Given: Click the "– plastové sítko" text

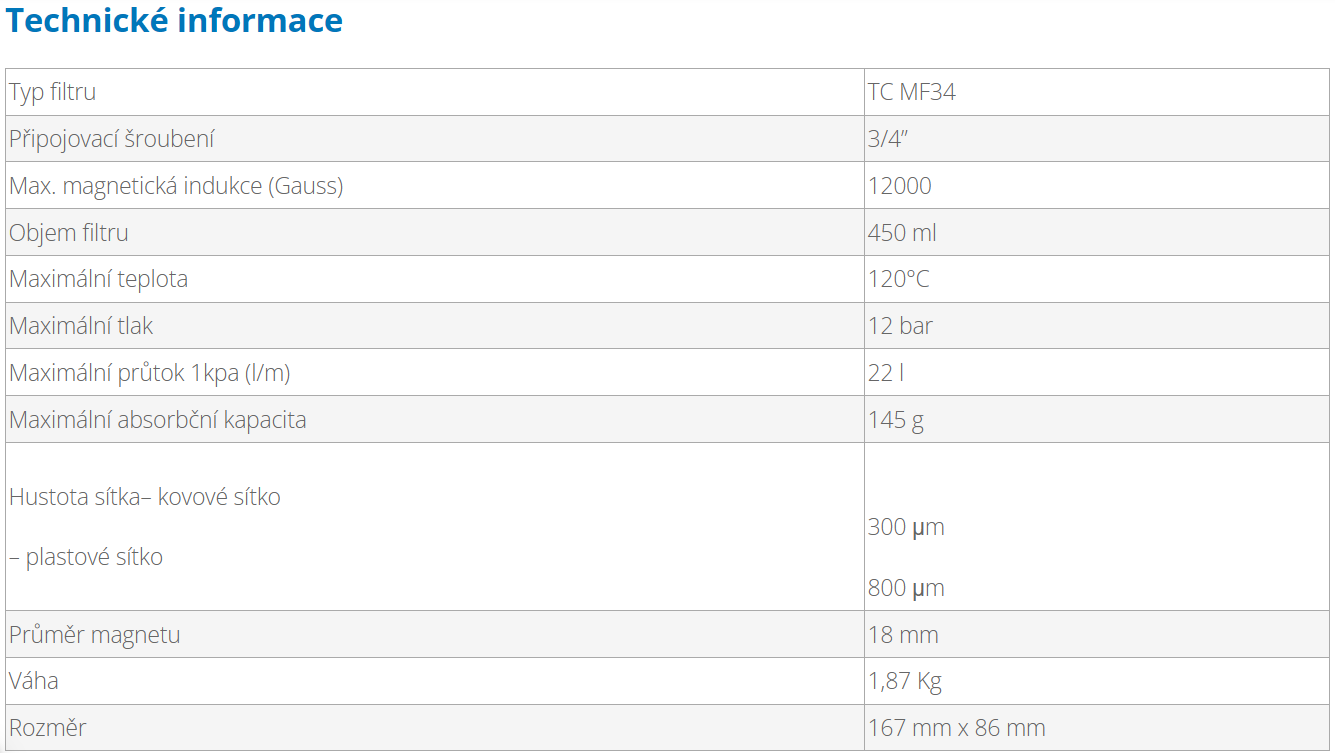Looking at the screenshot, I should coord(86,557).
